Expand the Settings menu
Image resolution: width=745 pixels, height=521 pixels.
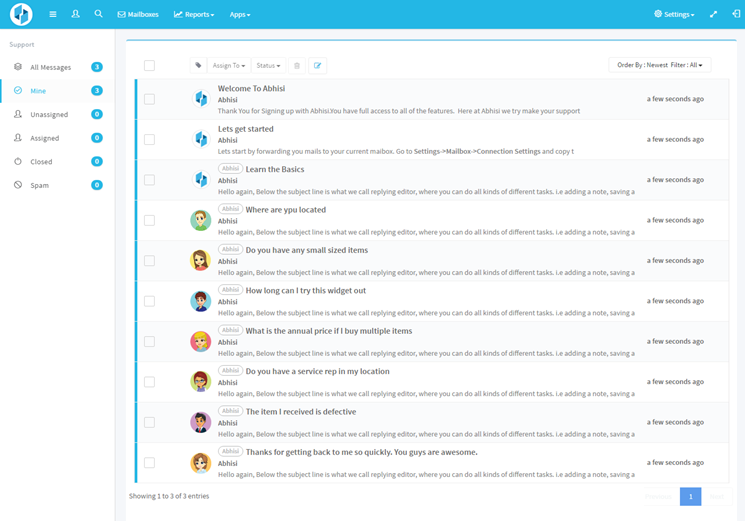point(674,14)
